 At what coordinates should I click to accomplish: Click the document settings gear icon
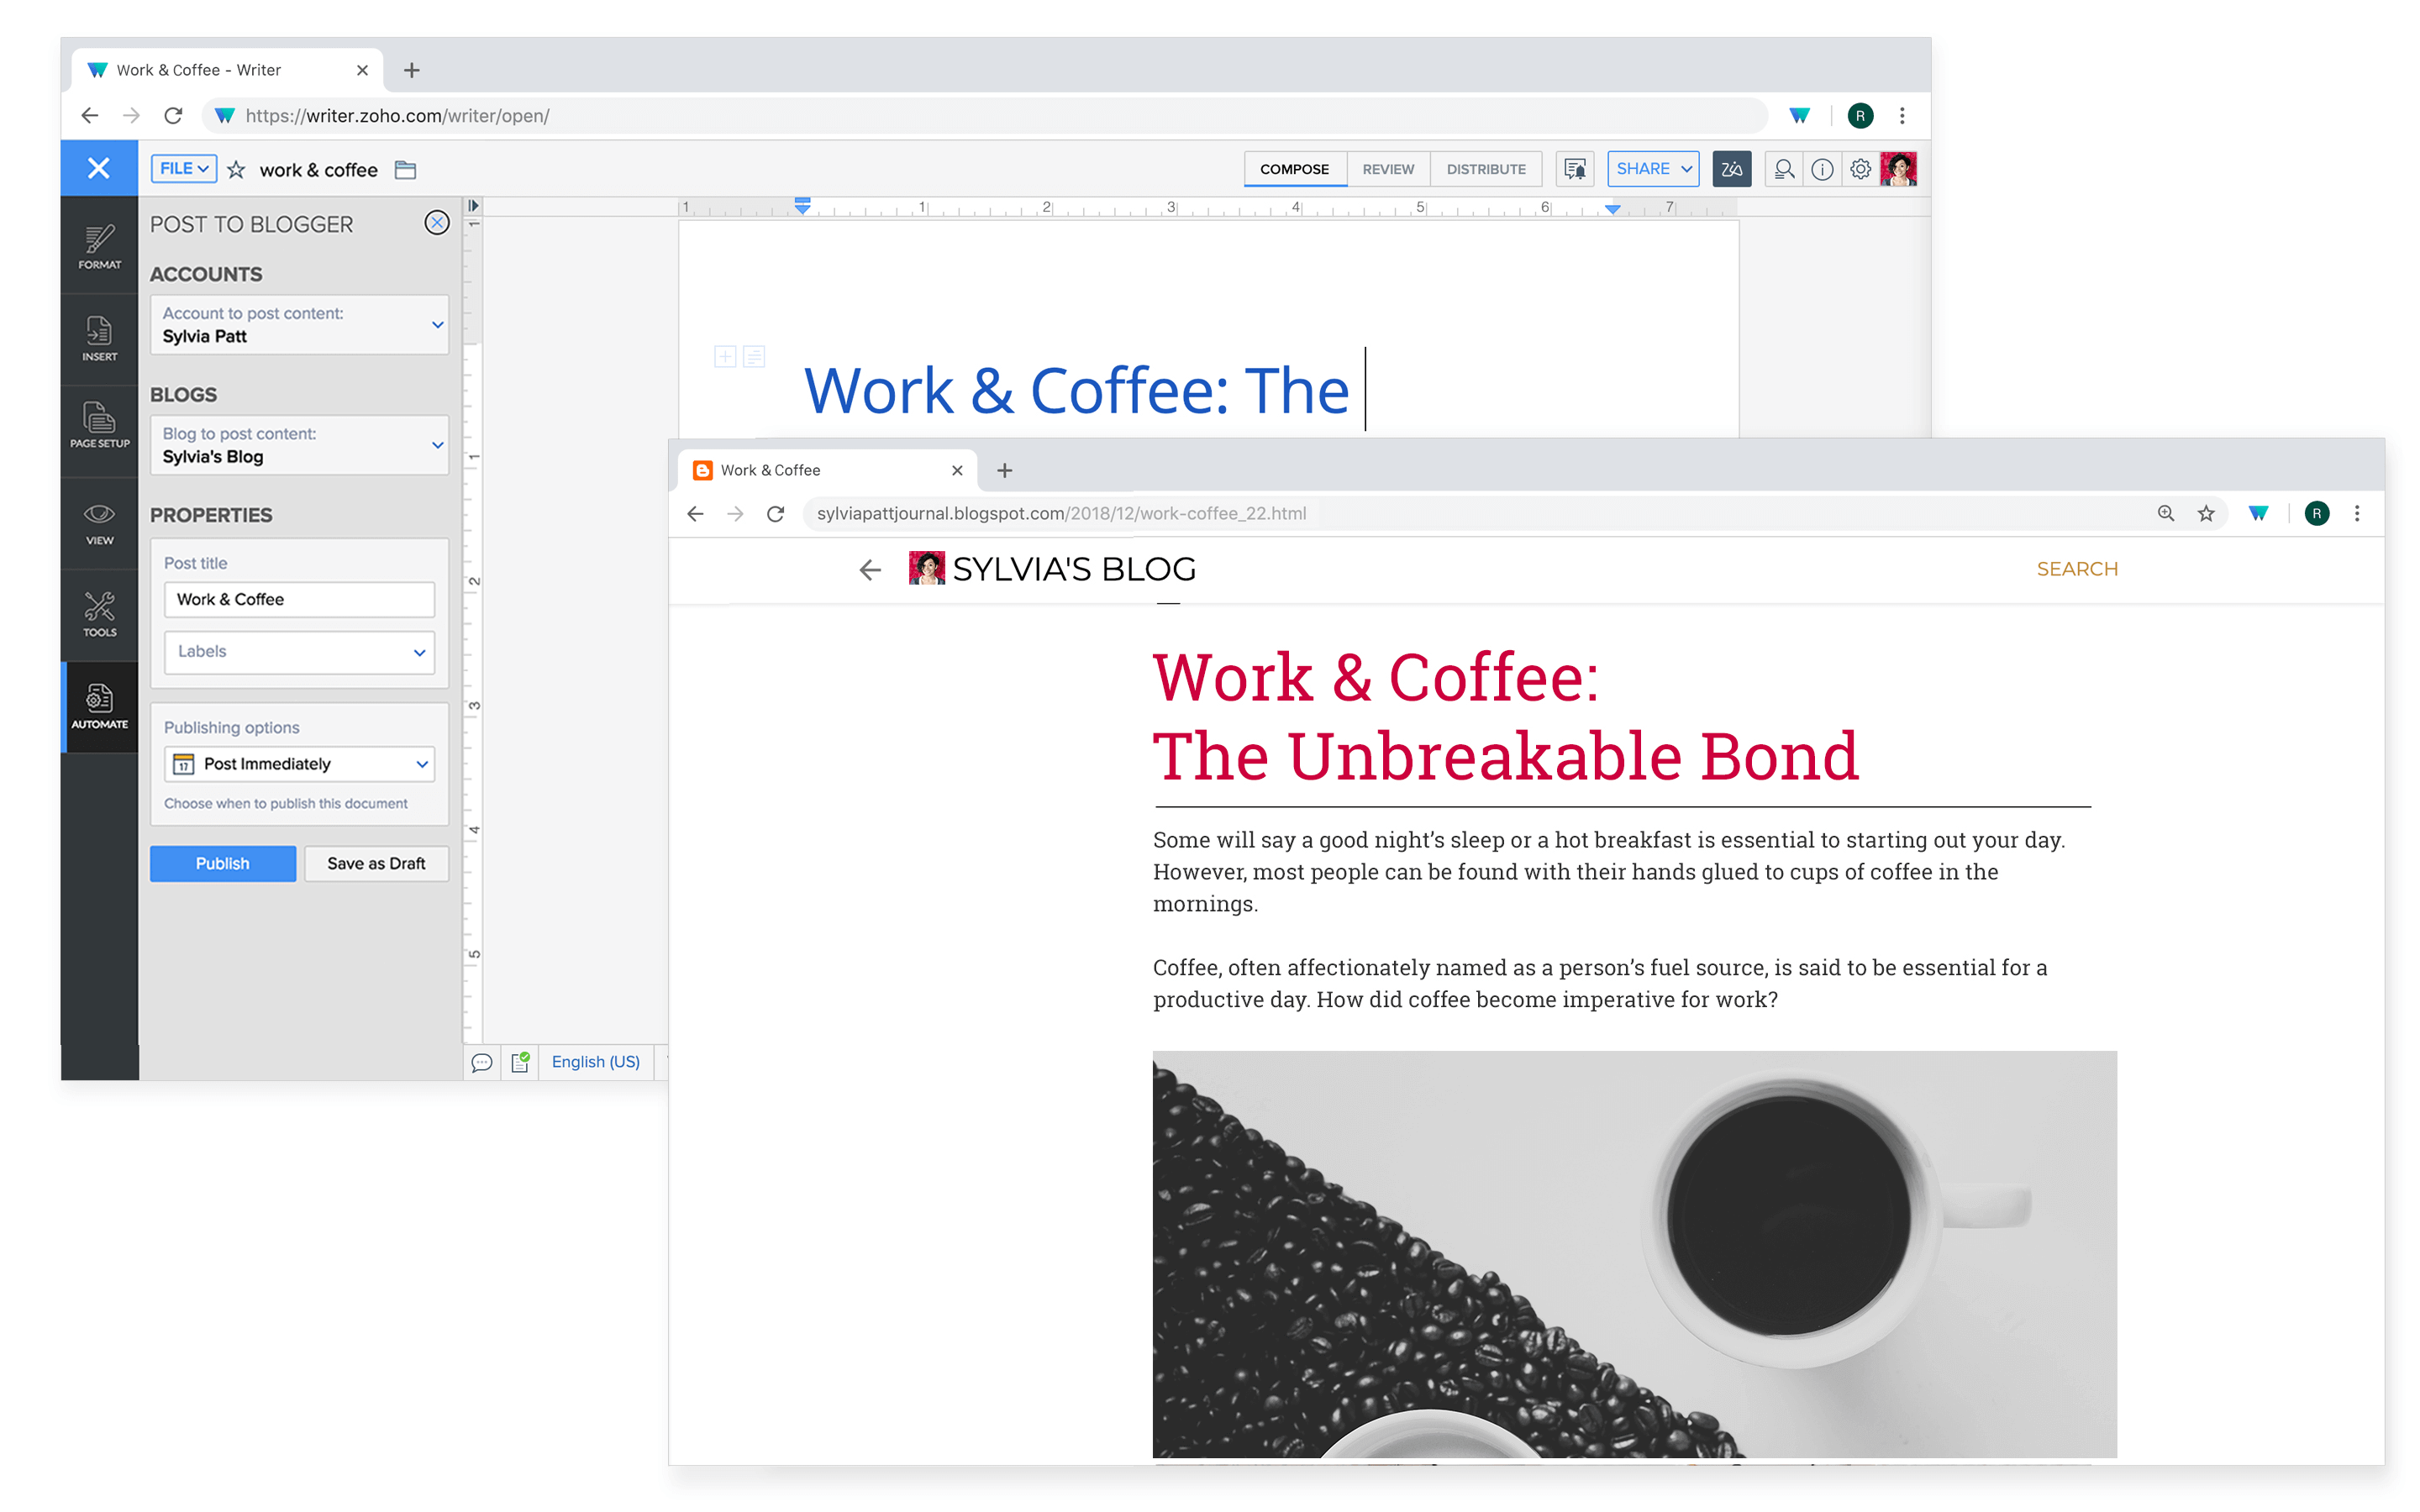pyautogui.click(x=1859, y=169)
